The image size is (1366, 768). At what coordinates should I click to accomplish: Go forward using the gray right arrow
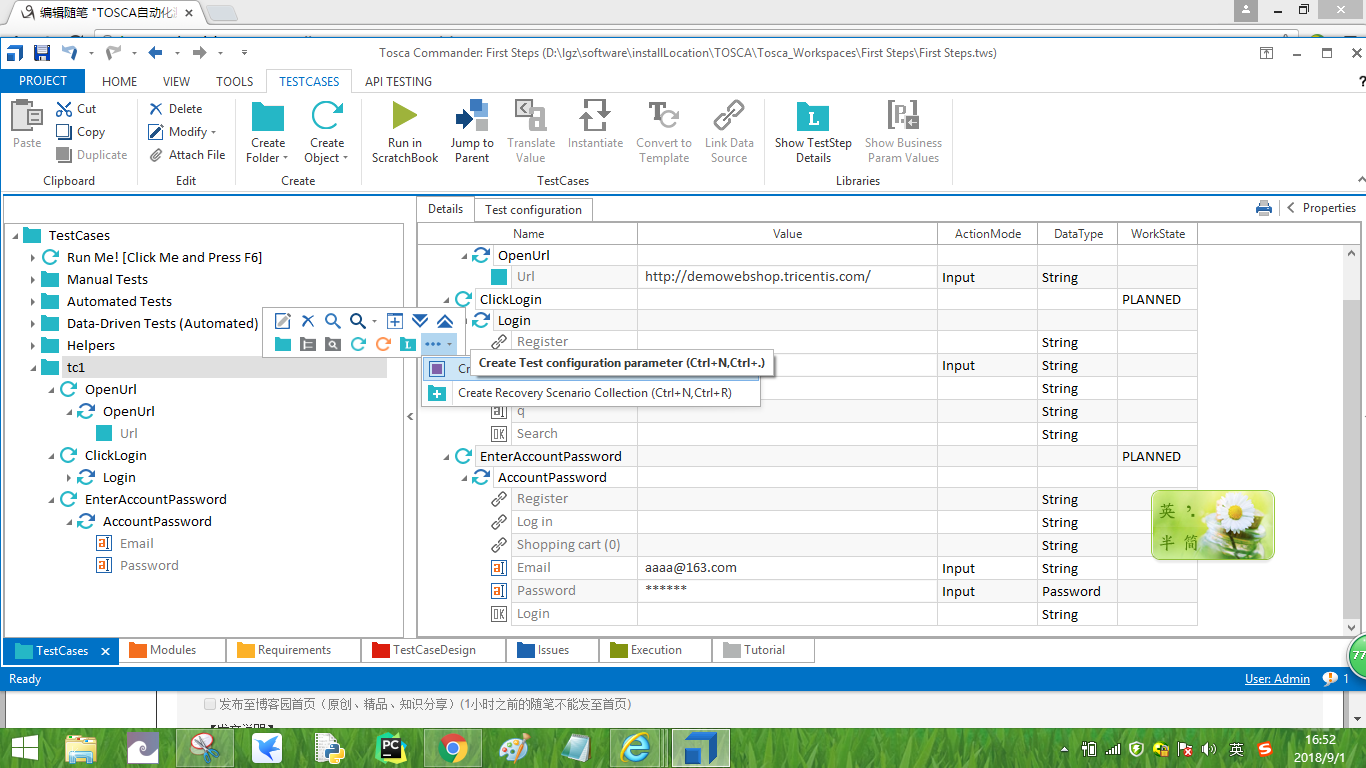pos(199,53)
